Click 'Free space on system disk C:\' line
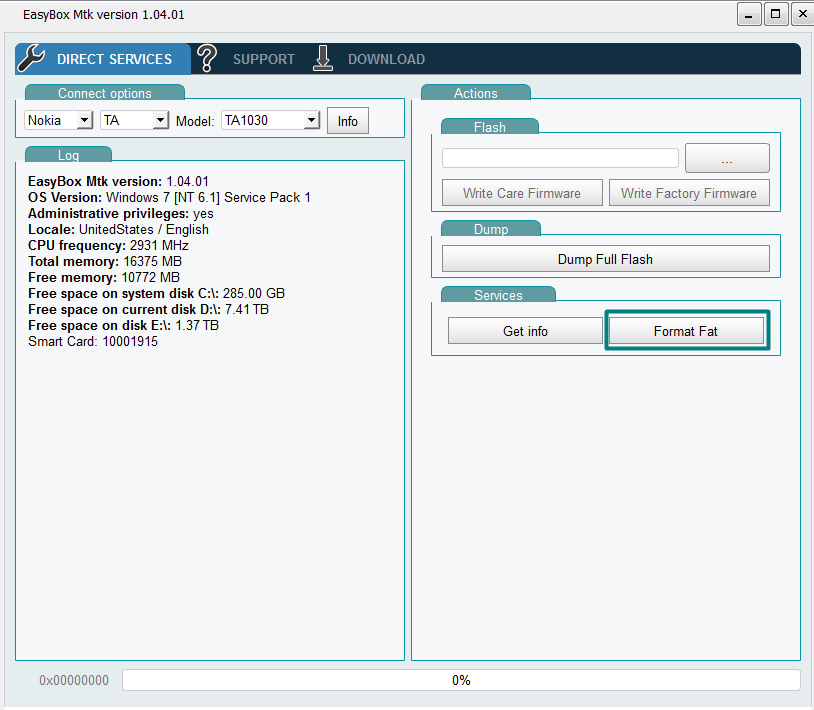Viewport: 814px width, 710px height. tap(156, 294)
